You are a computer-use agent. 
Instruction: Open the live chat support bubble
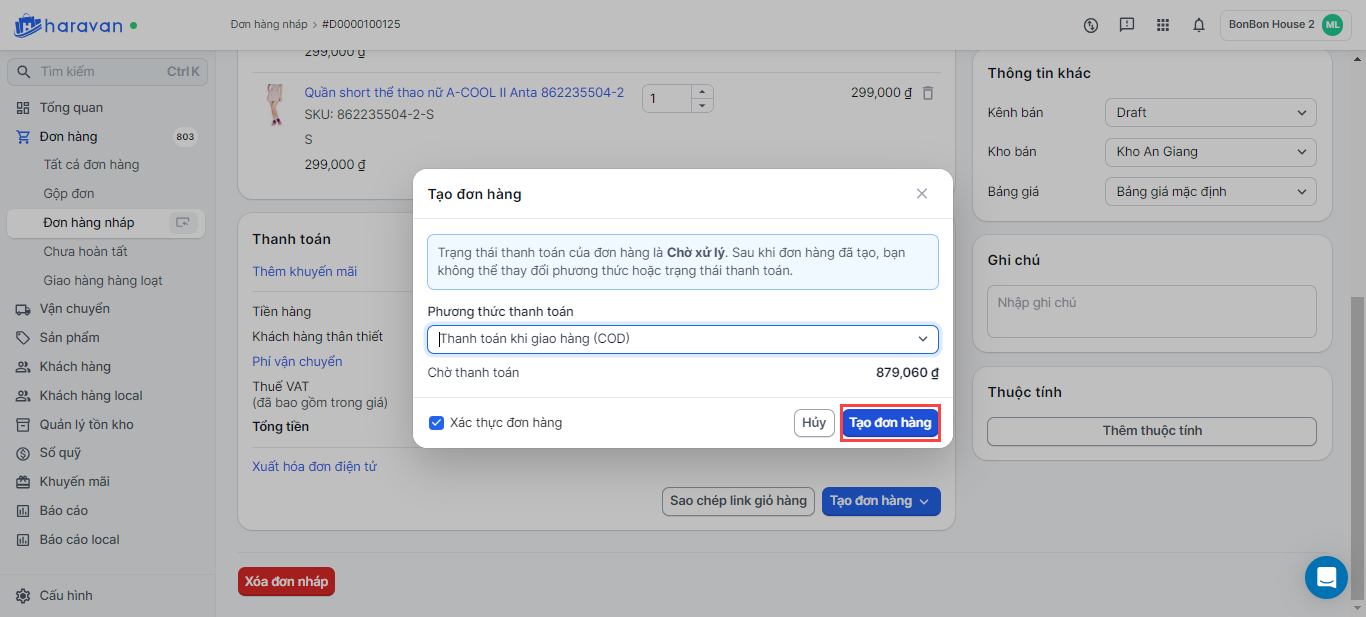tap(1326, 577)
